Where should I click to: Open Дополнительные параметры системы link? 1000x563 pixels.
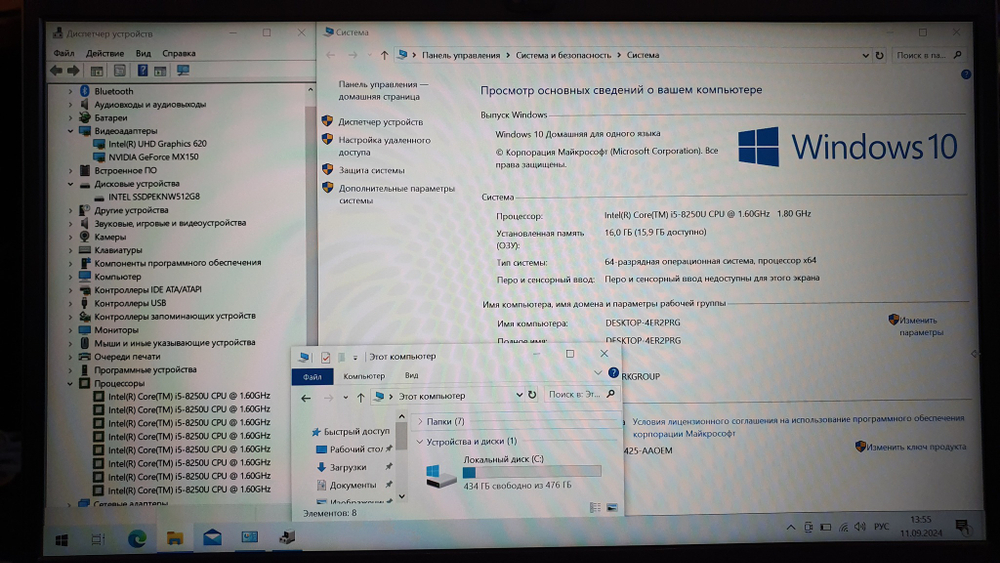(396, 194)
